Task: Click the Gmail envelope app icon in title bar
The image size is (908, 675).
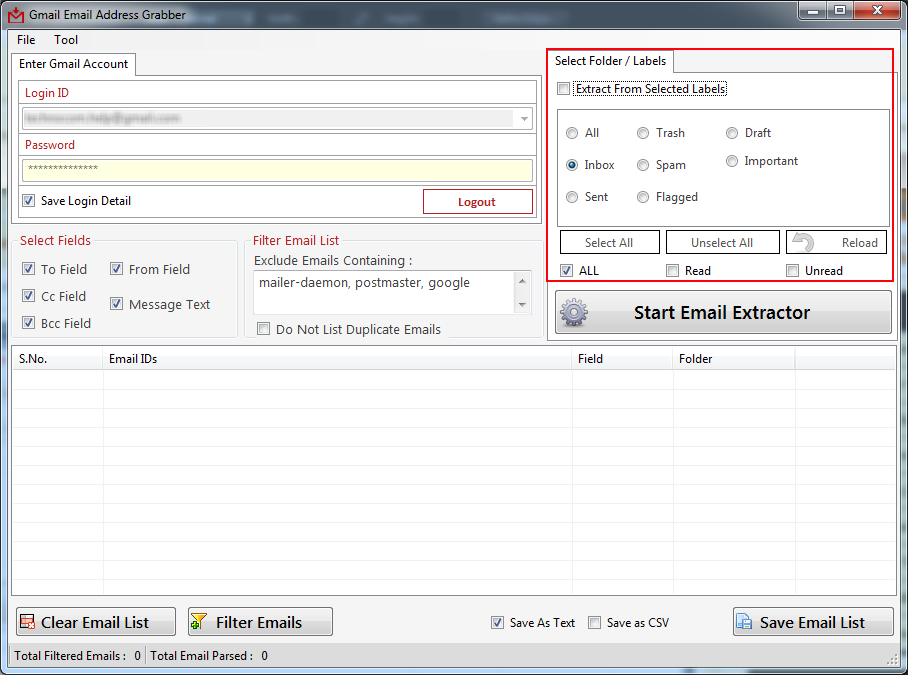Action: tap(16, 14)
